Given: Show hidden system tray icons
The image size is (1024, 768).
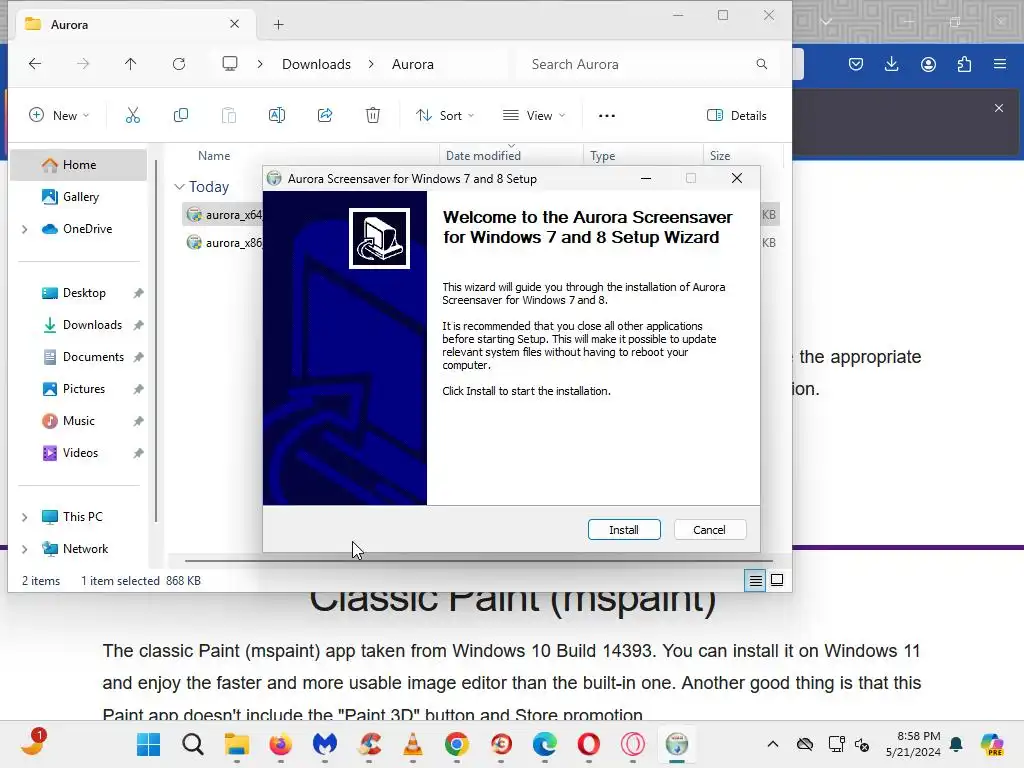Looking at the screenshot, I should click(773, 744).
